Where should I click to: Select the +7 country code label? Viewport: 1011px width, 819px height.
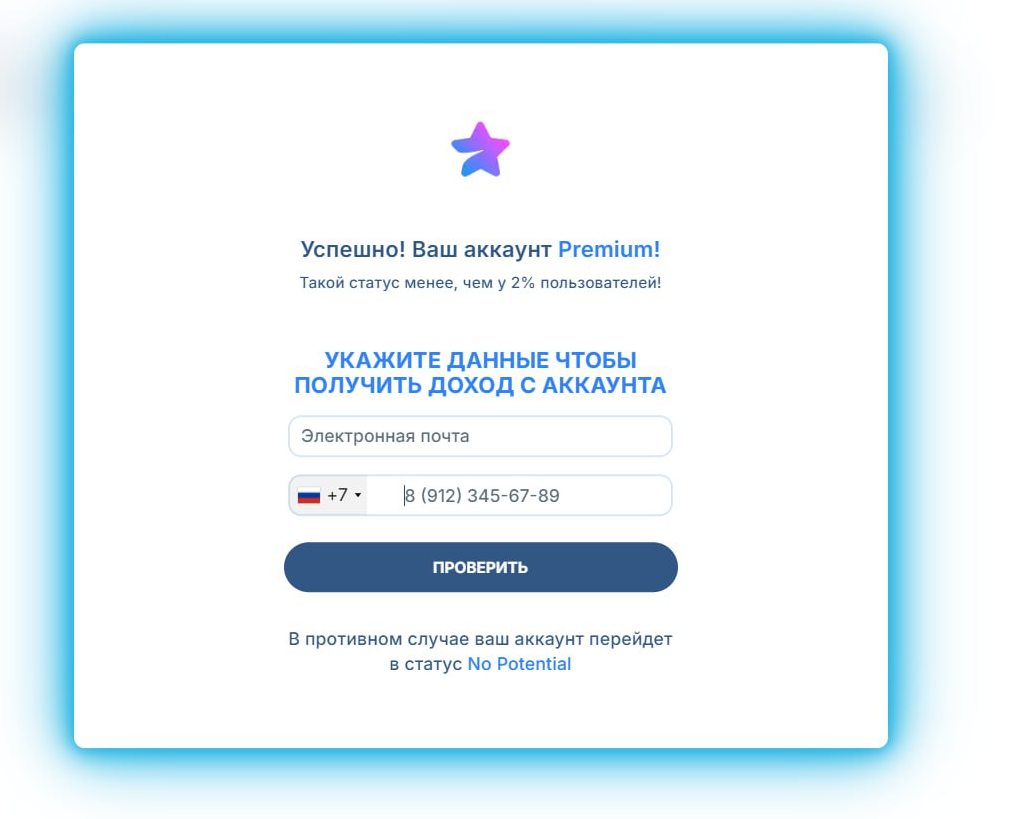[x=337, y=495]
